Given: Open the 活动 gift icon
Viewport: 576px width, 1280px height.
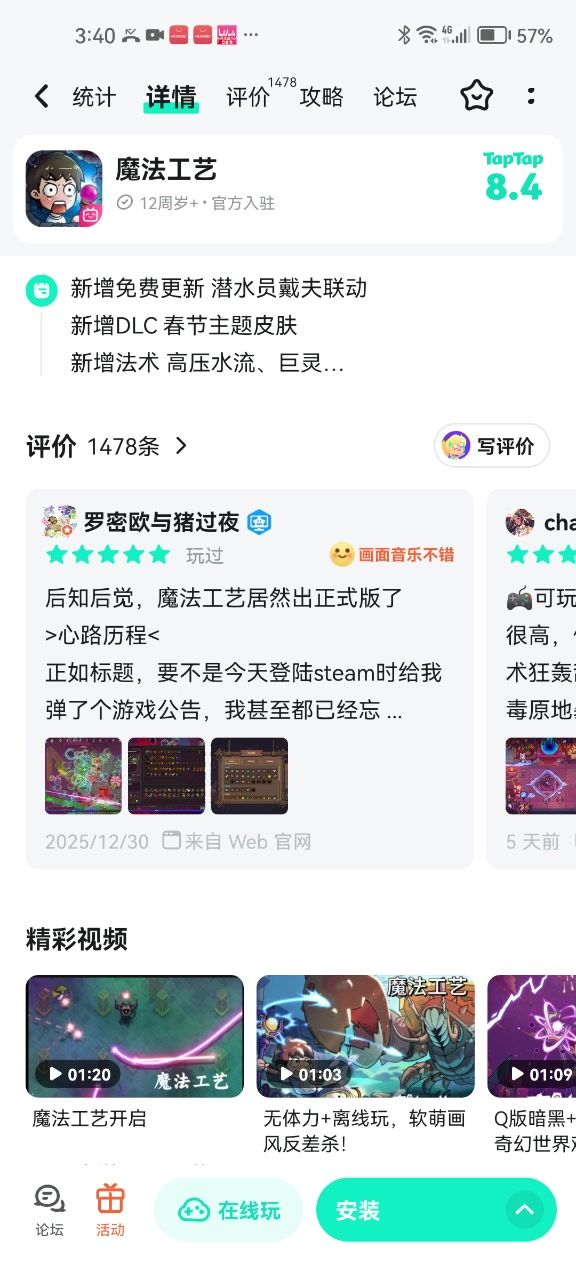Looking at the screenshot, I should (110, 1210).
